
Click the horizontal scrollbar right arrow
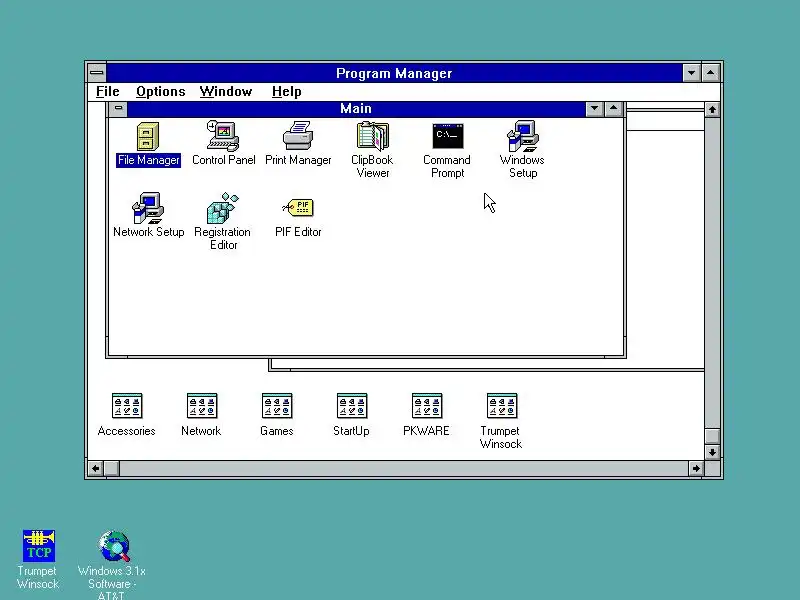coord(696,468)
